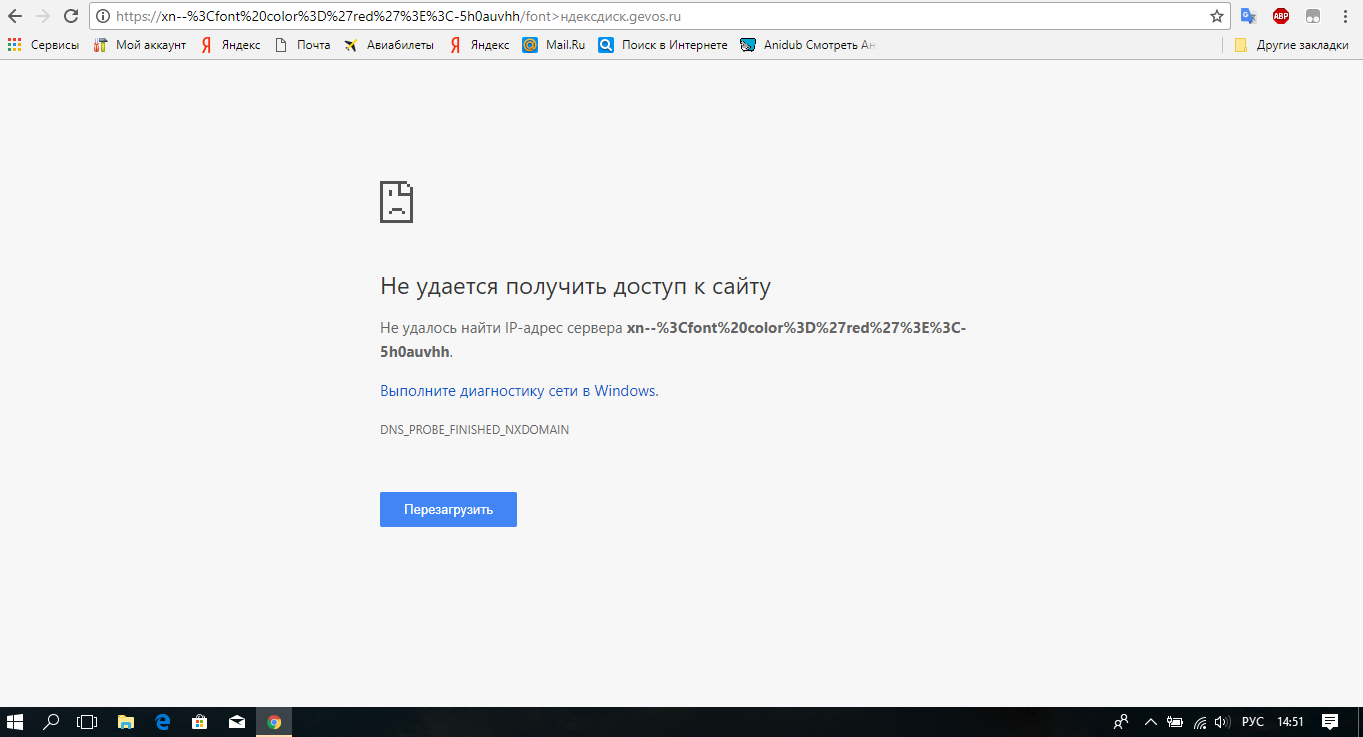Open the Mail.Ru bookmark
Screen dimensions: 1363x737
coord(554,45)
